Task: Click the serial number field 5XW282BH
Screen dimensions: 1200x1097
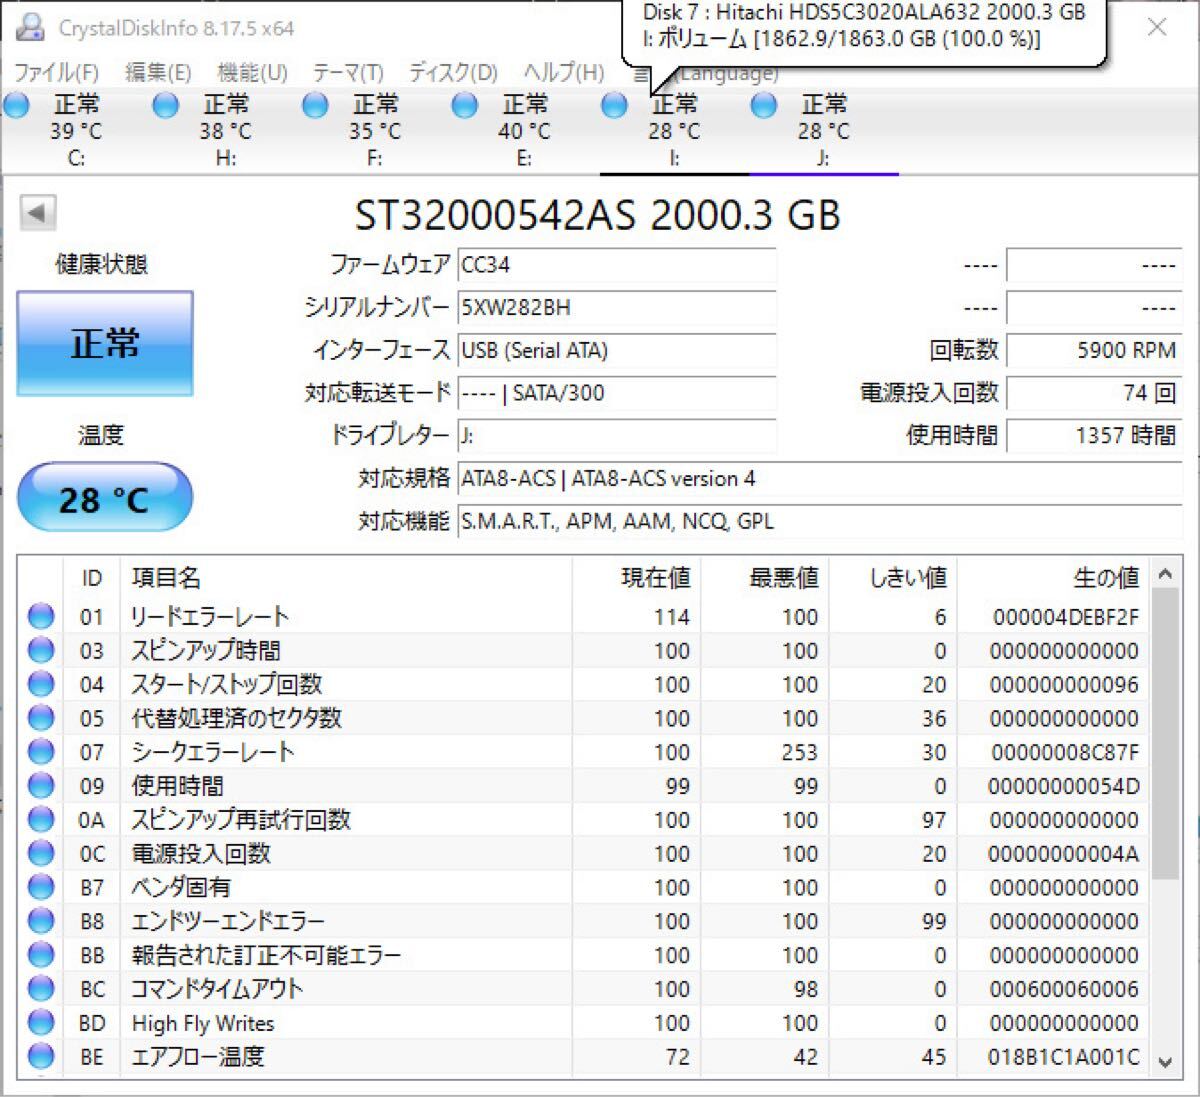Action: 616,308
